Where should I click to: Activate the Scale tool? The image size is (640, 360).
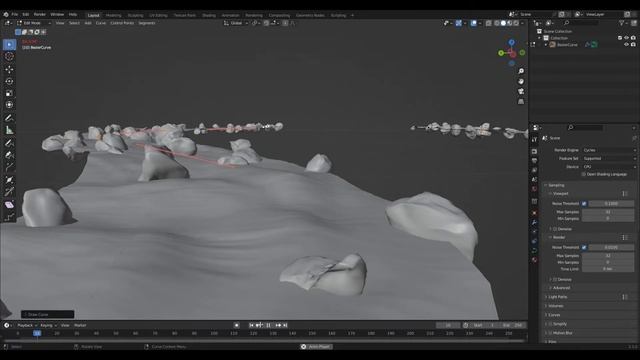(9, 93)
